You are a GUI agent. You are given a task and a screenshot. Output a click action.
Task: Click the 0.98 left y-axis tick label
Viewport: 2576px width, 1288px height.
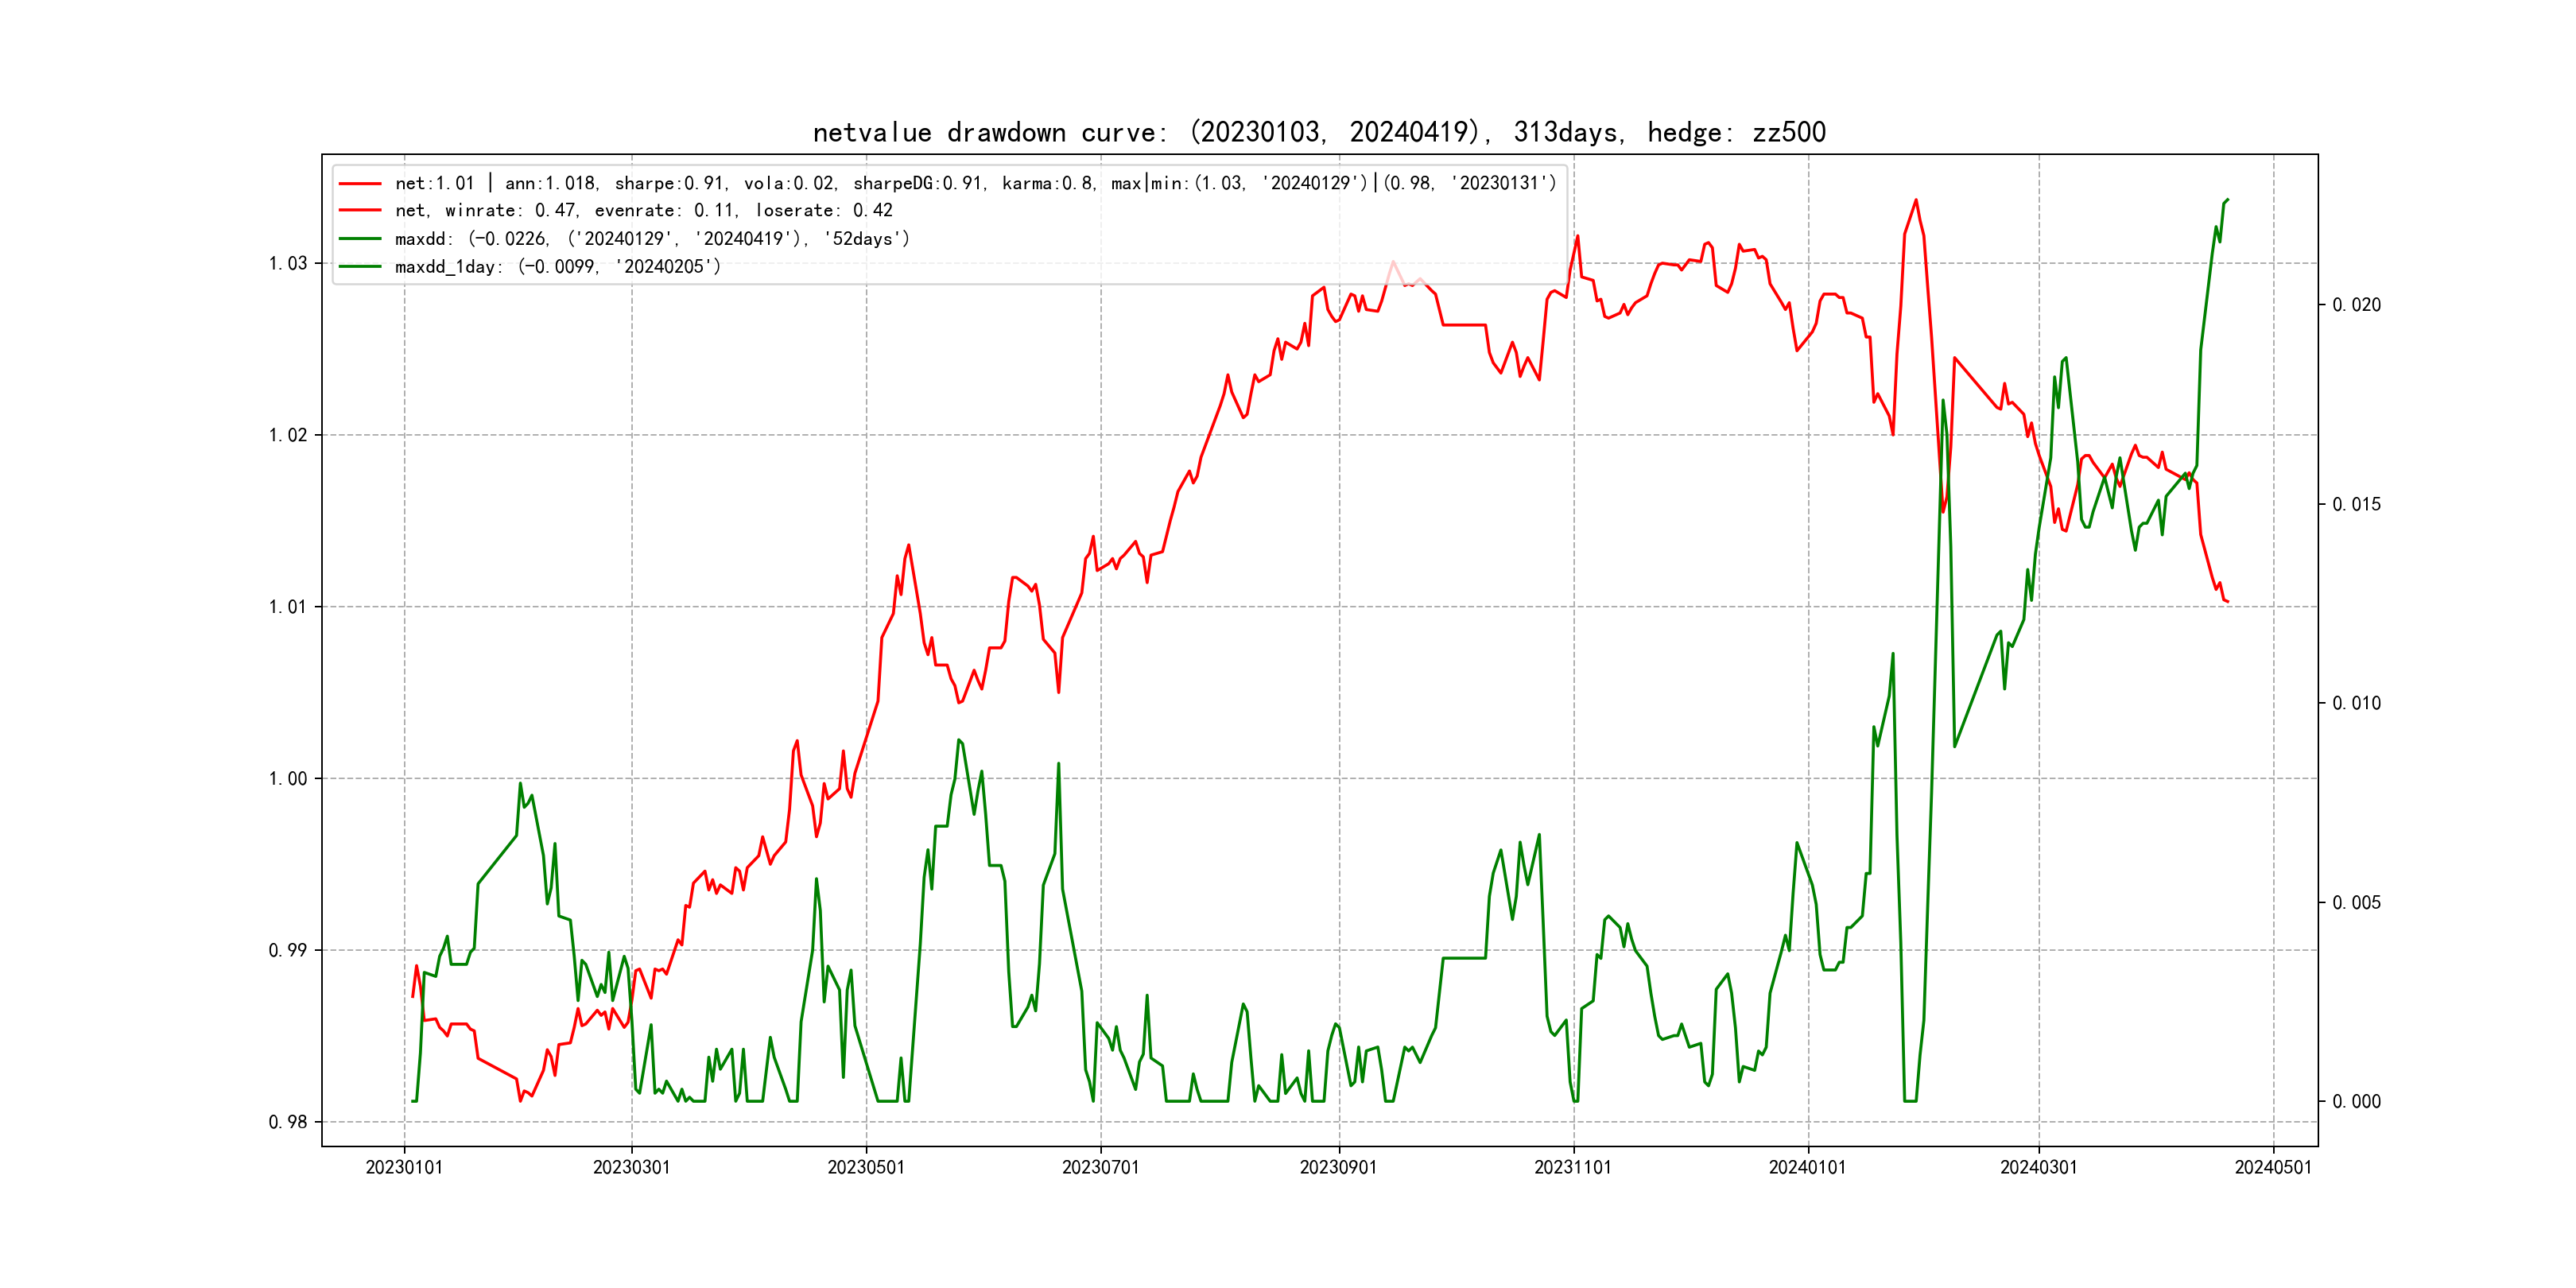(288, 1122)
